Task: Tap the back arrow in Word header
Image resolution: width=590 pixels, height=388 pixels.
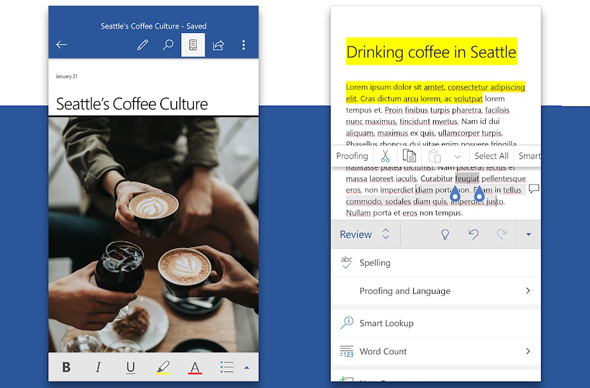Action: tap(61, 45)
